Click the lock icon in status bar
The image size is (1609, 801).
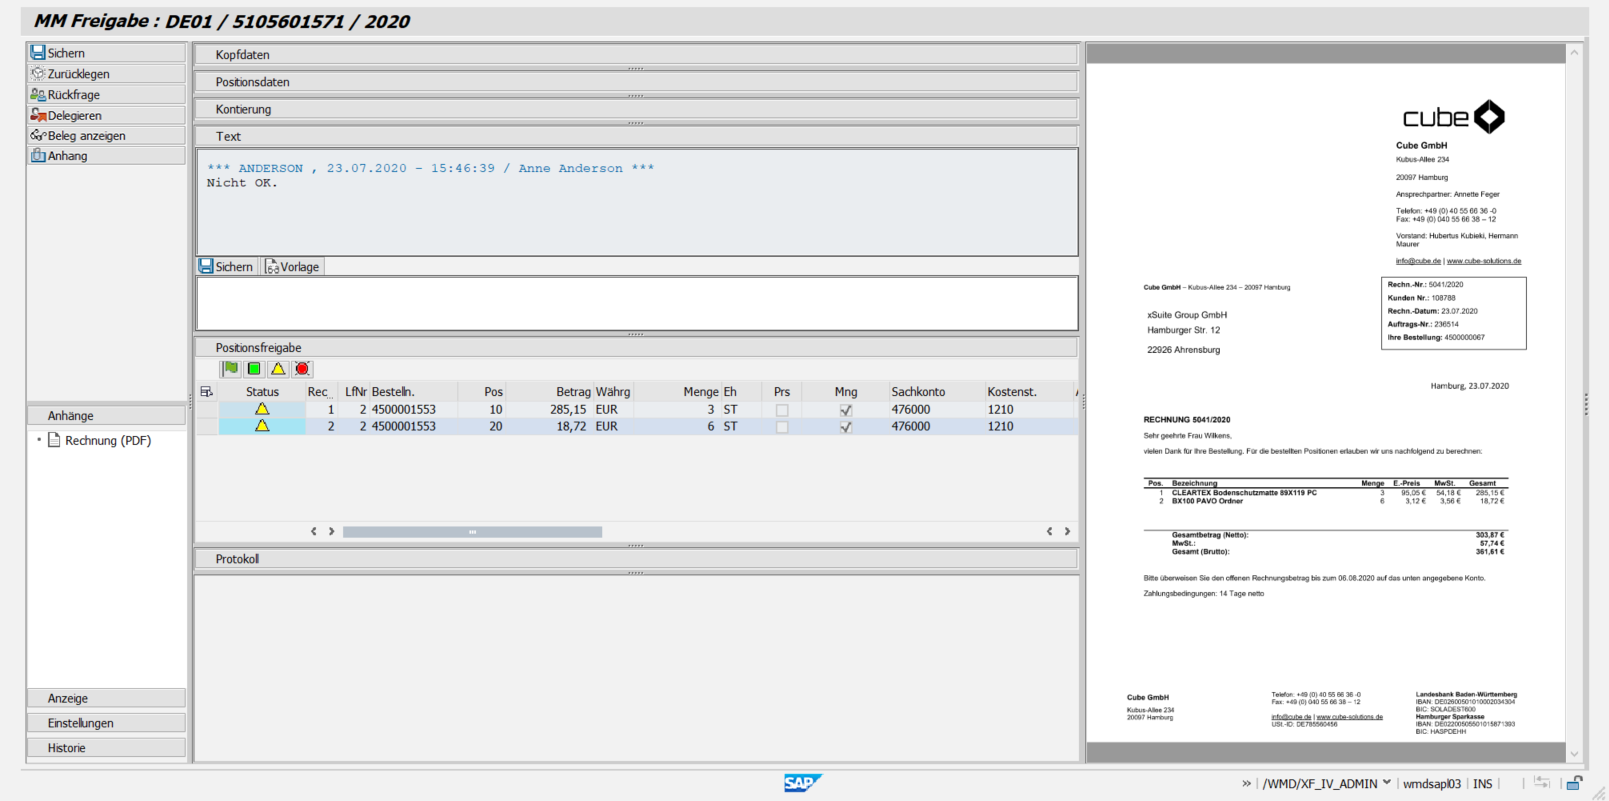tap(1574, 784)
